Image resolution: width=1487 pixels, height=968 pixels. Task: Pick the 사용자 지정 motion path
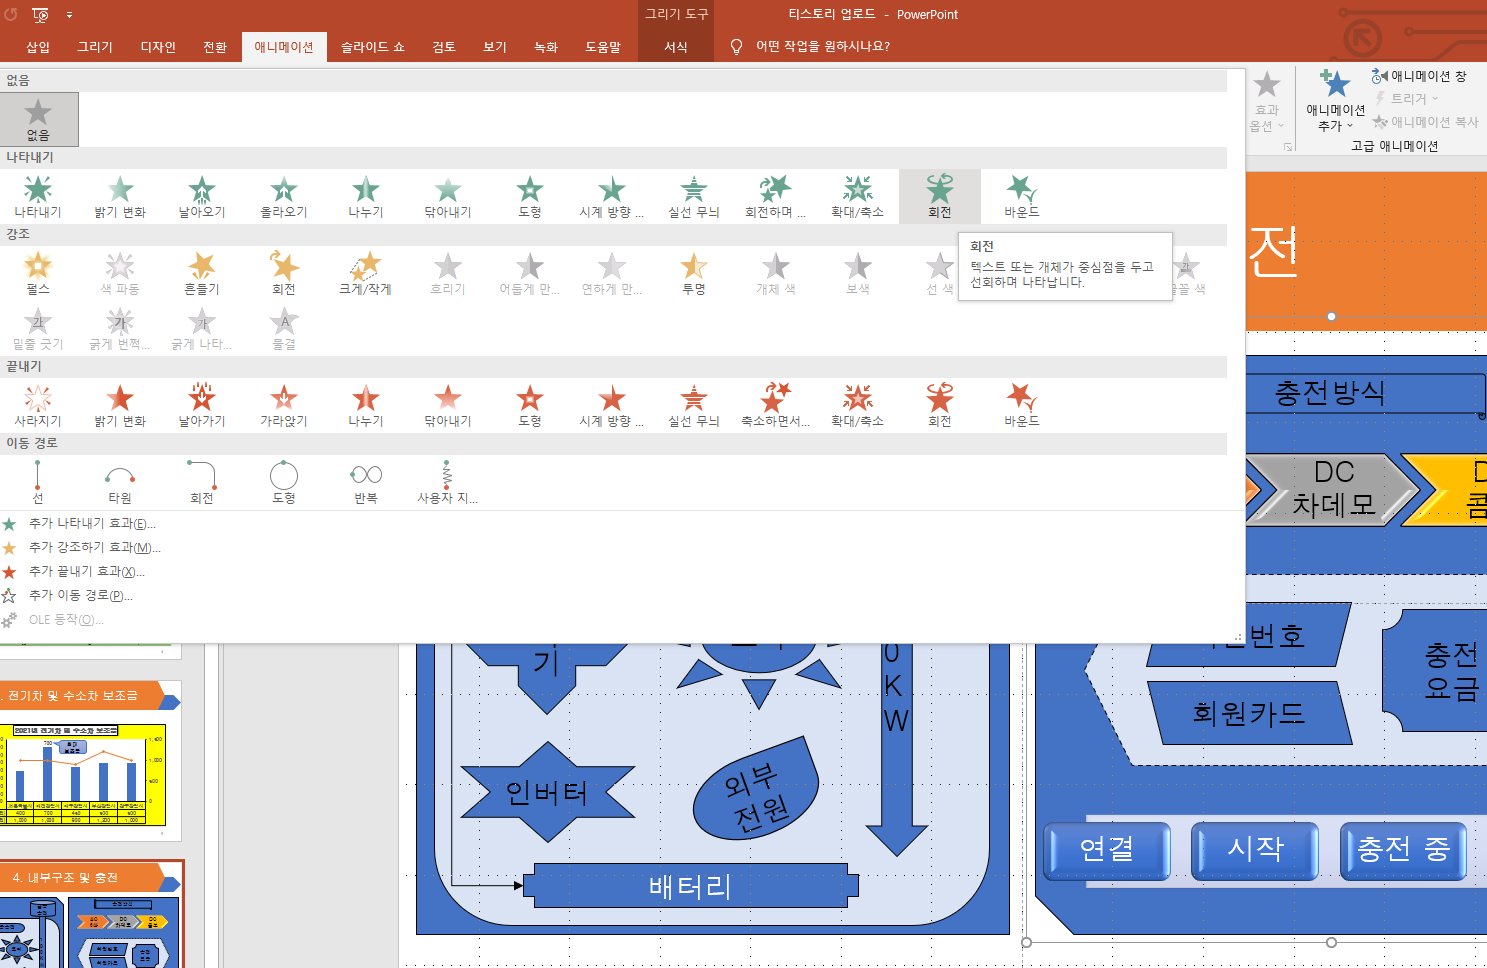[448, 481]
